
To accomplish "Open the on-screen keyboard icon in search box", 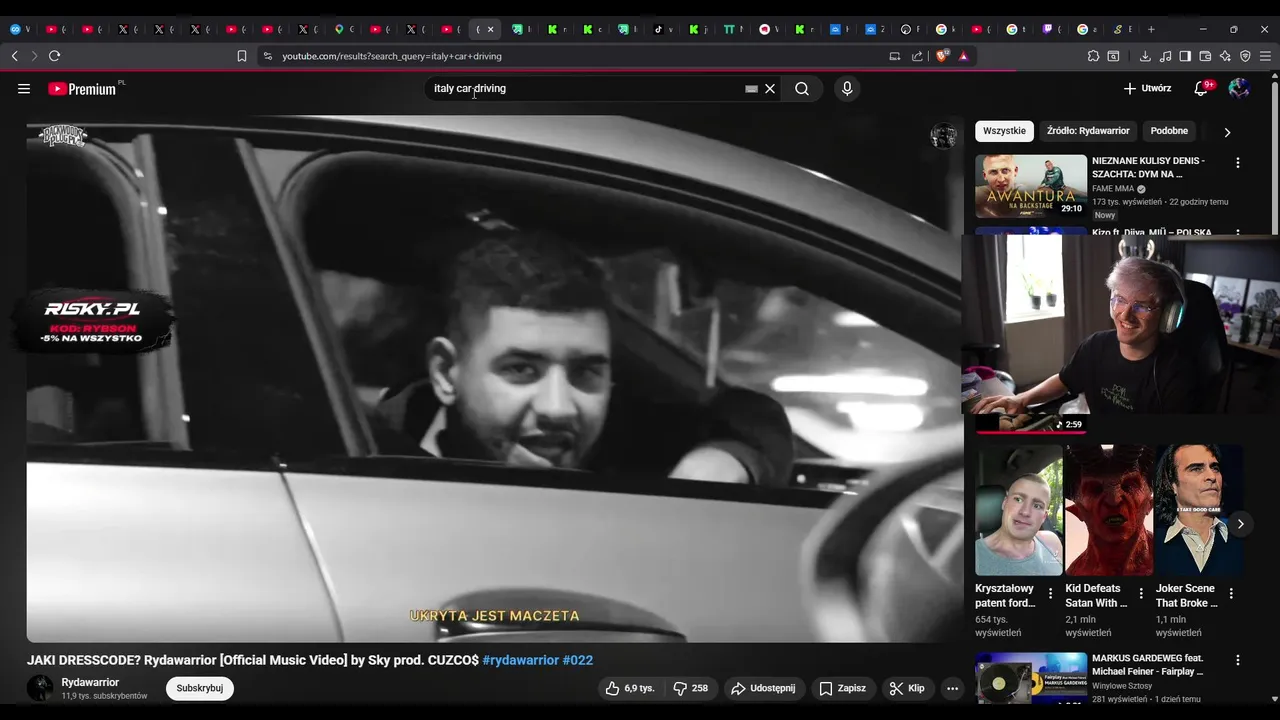I will 751,89.
